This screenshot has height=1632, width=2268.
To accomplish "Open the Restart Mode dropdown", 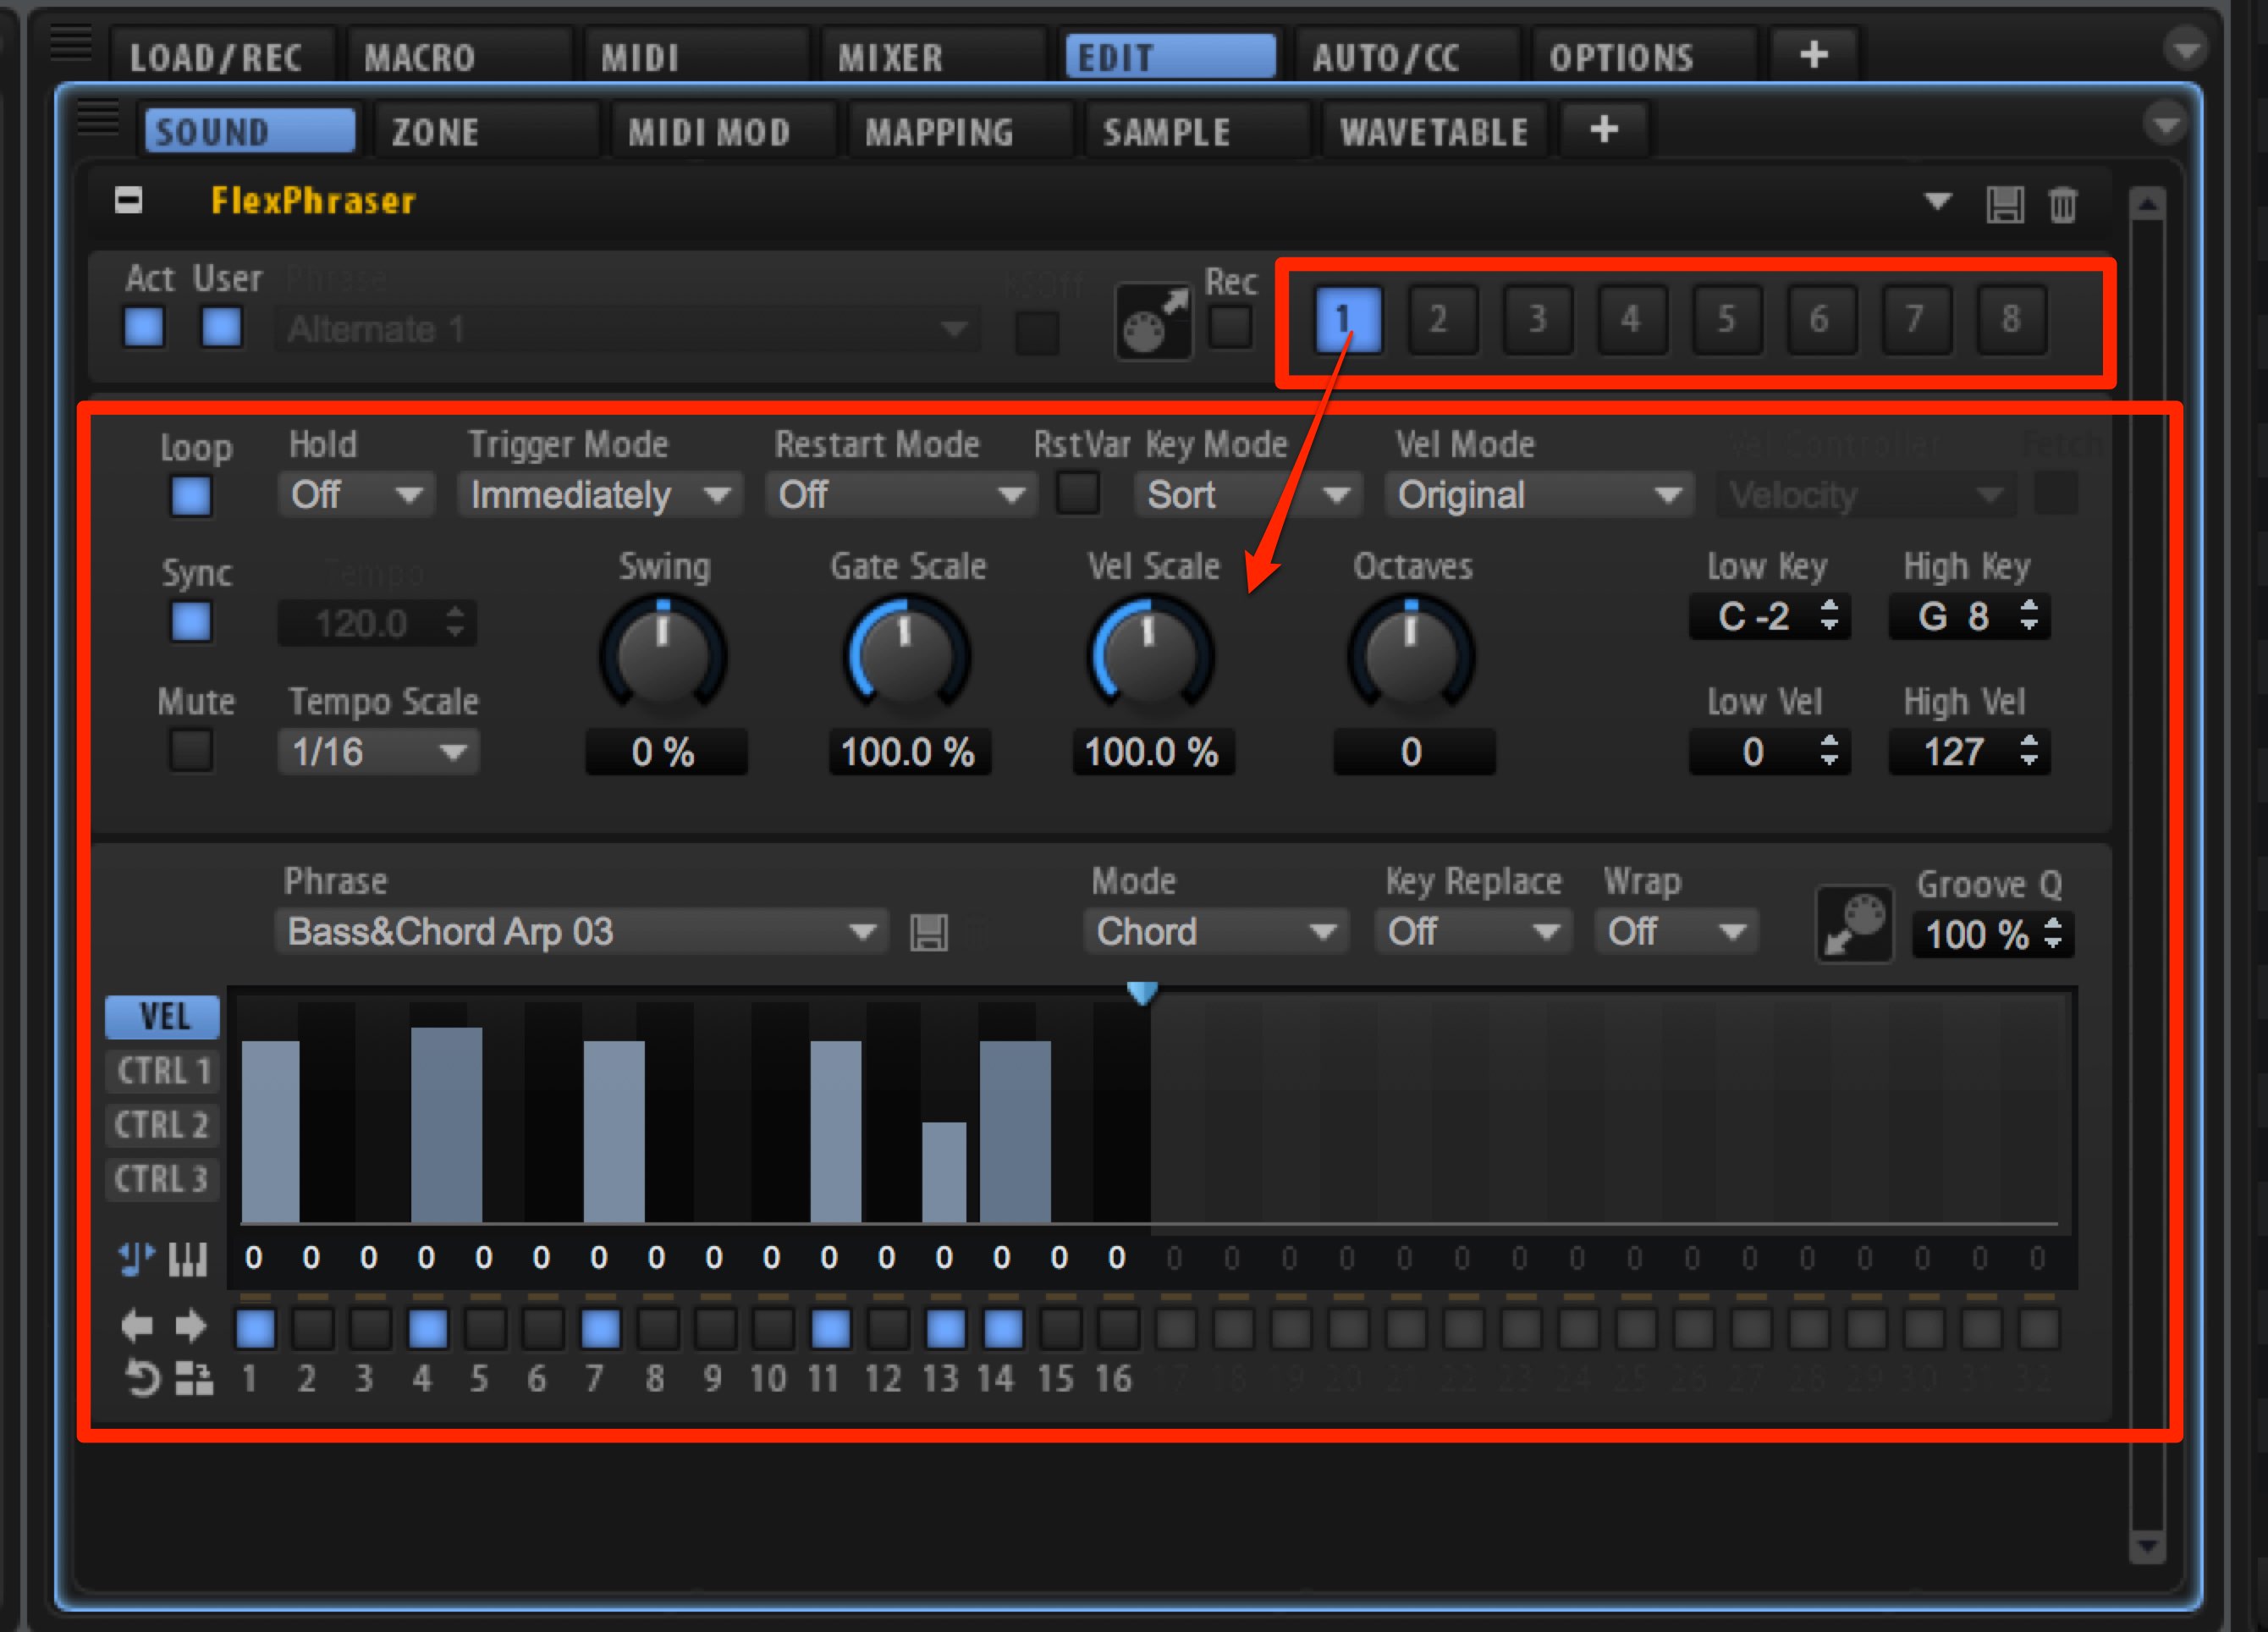I will point(901,495).
